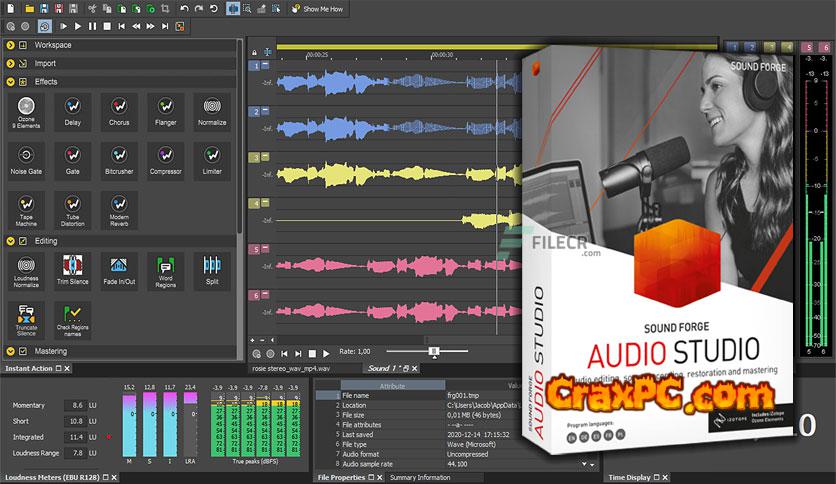Expand the Workspace section
Viewport: 836px width, 484px height.
(x=10, y=46)
